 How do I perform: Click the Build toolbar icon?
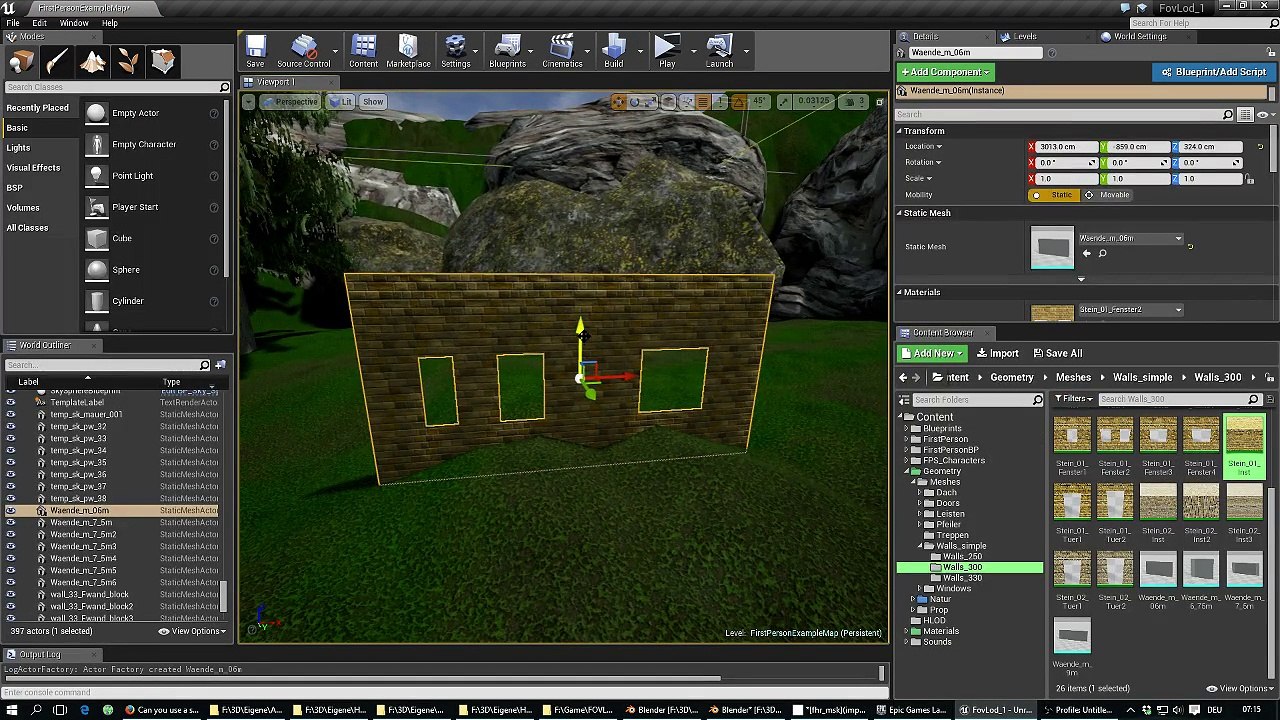tap(613, 51)
